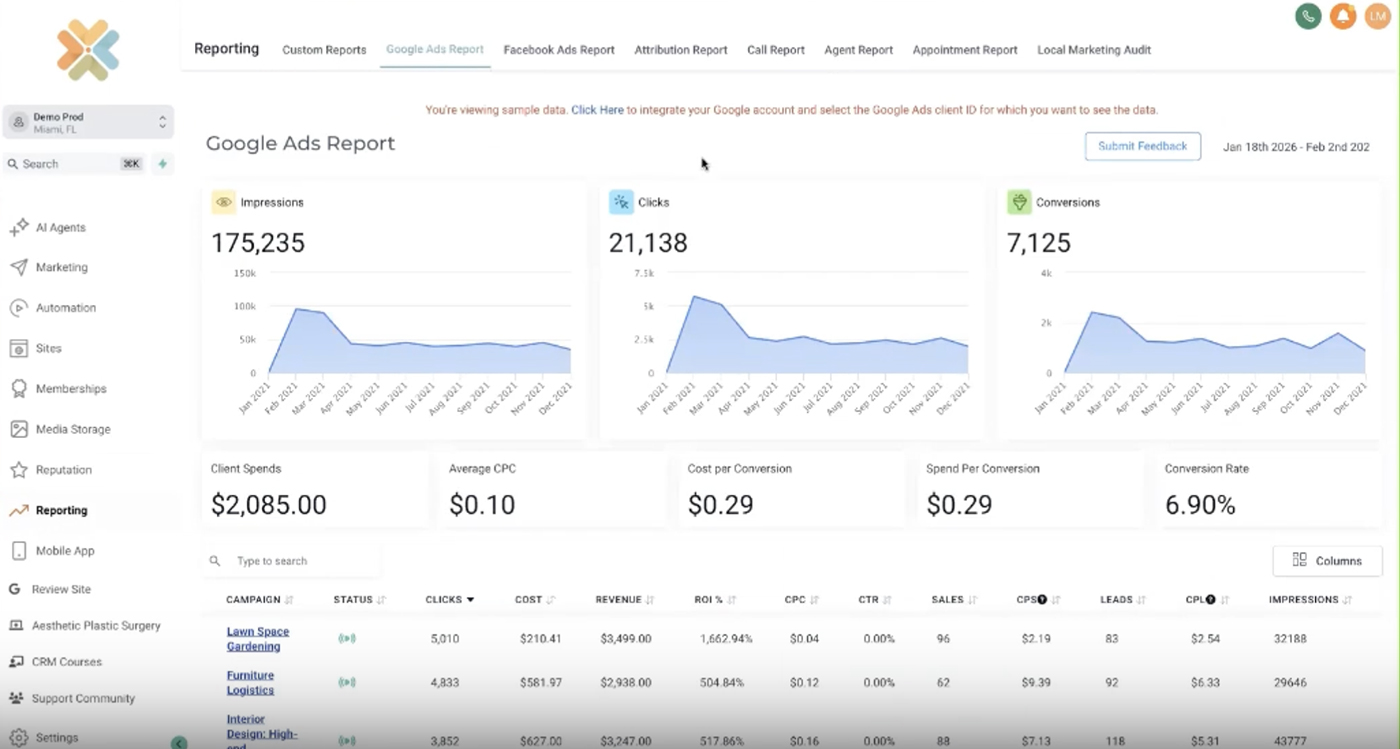Click the lightning bolt quick actions icon
Image resolution: width=1400 pixels, height=749 pixels.
163,164
